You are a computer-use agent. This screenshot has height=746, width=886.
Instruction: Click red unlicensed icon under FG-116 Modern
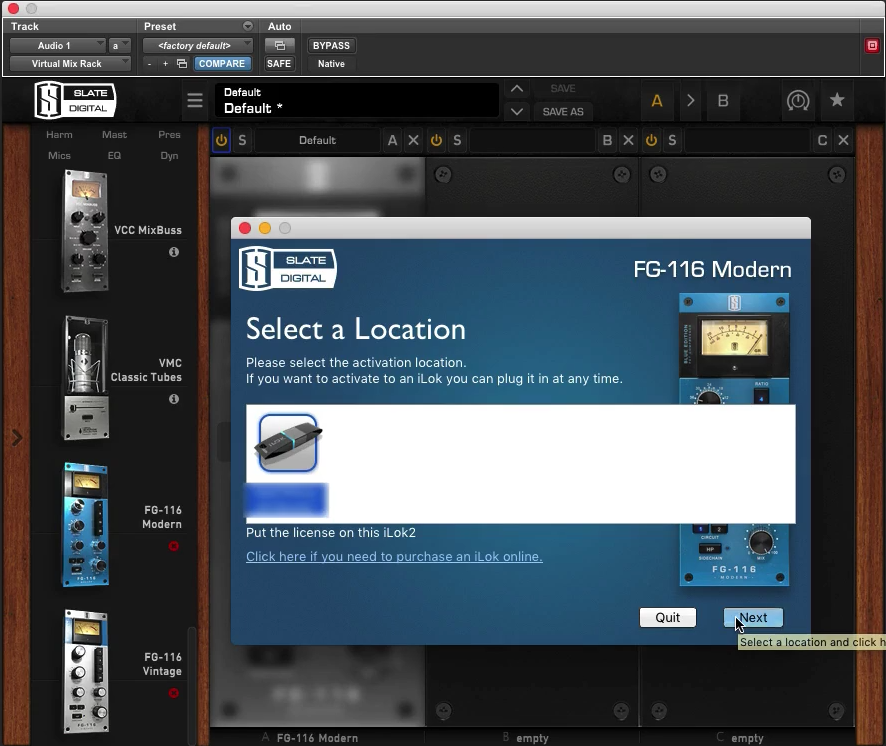(174, 546)
